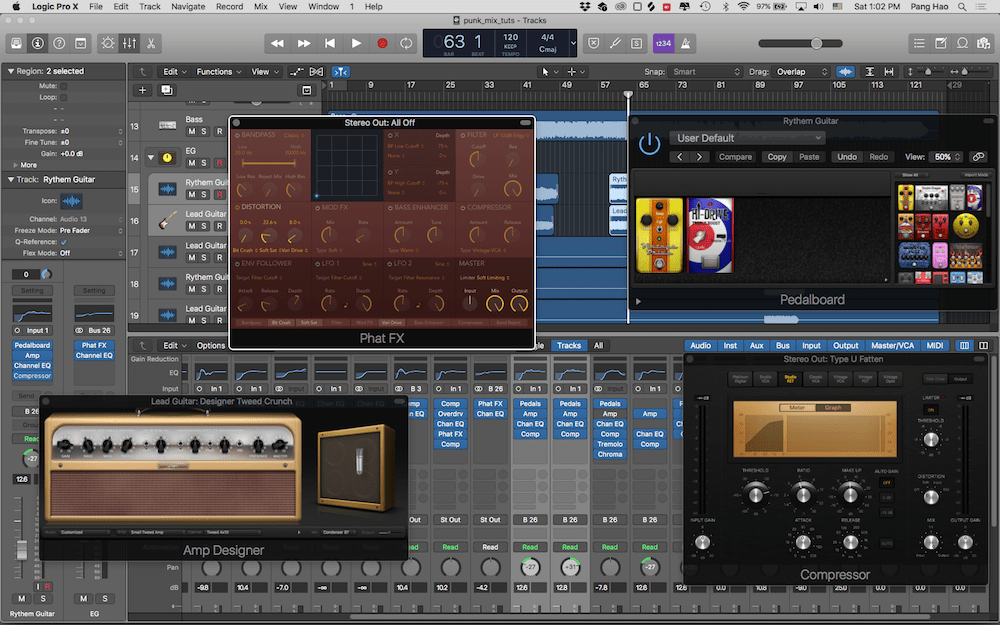This screenshot has width=1000, height=625.
Task: Click Undo in the Pedalboard header
Action: click(x=847, y=157)
